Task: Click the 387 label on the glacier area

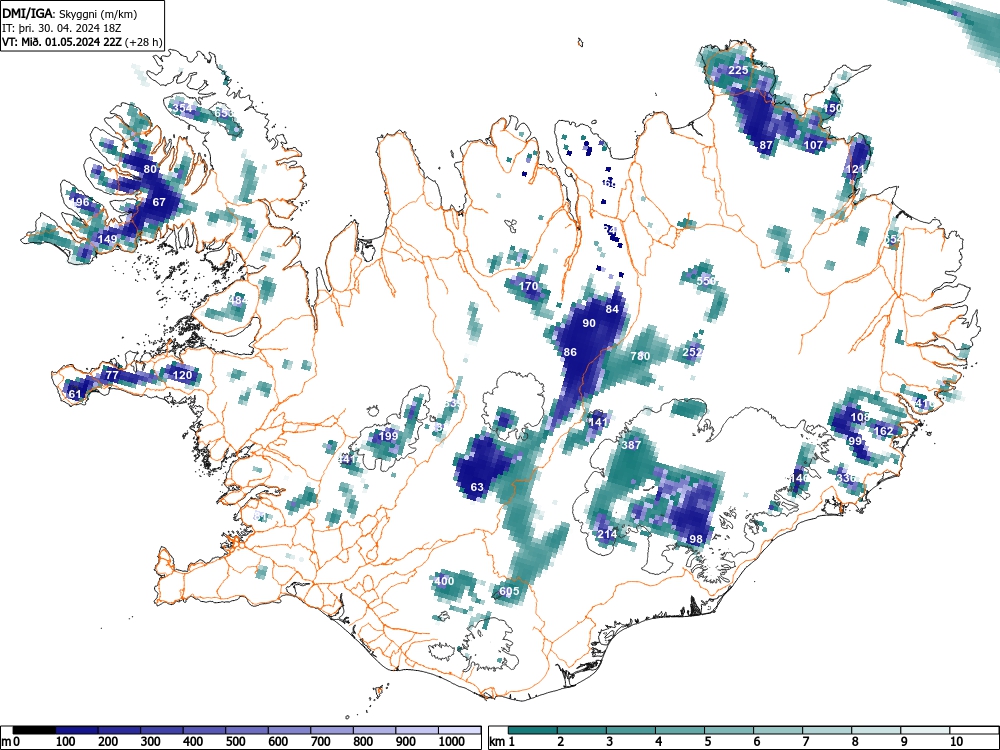Action: coord(631,445)
